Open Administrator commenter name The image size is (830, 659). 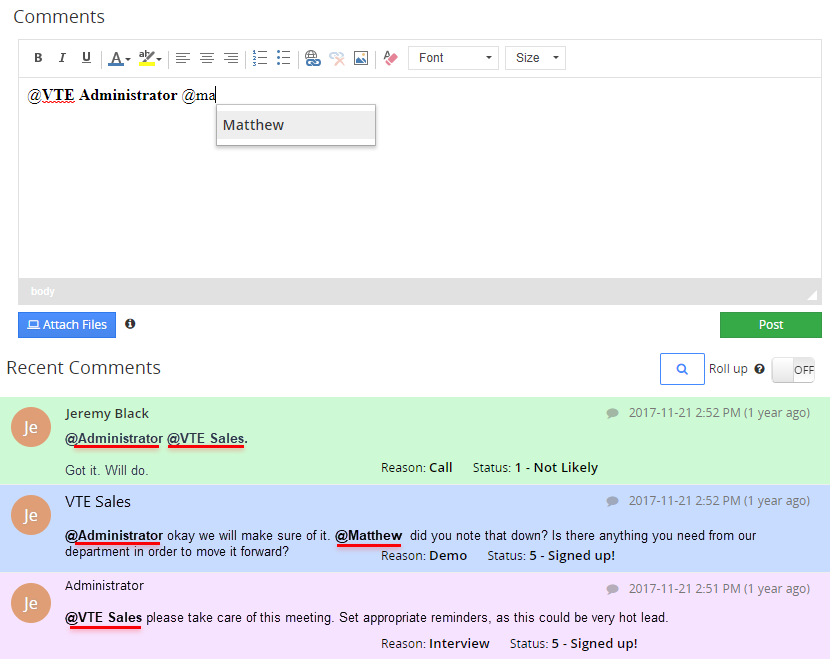pos(104,585)
